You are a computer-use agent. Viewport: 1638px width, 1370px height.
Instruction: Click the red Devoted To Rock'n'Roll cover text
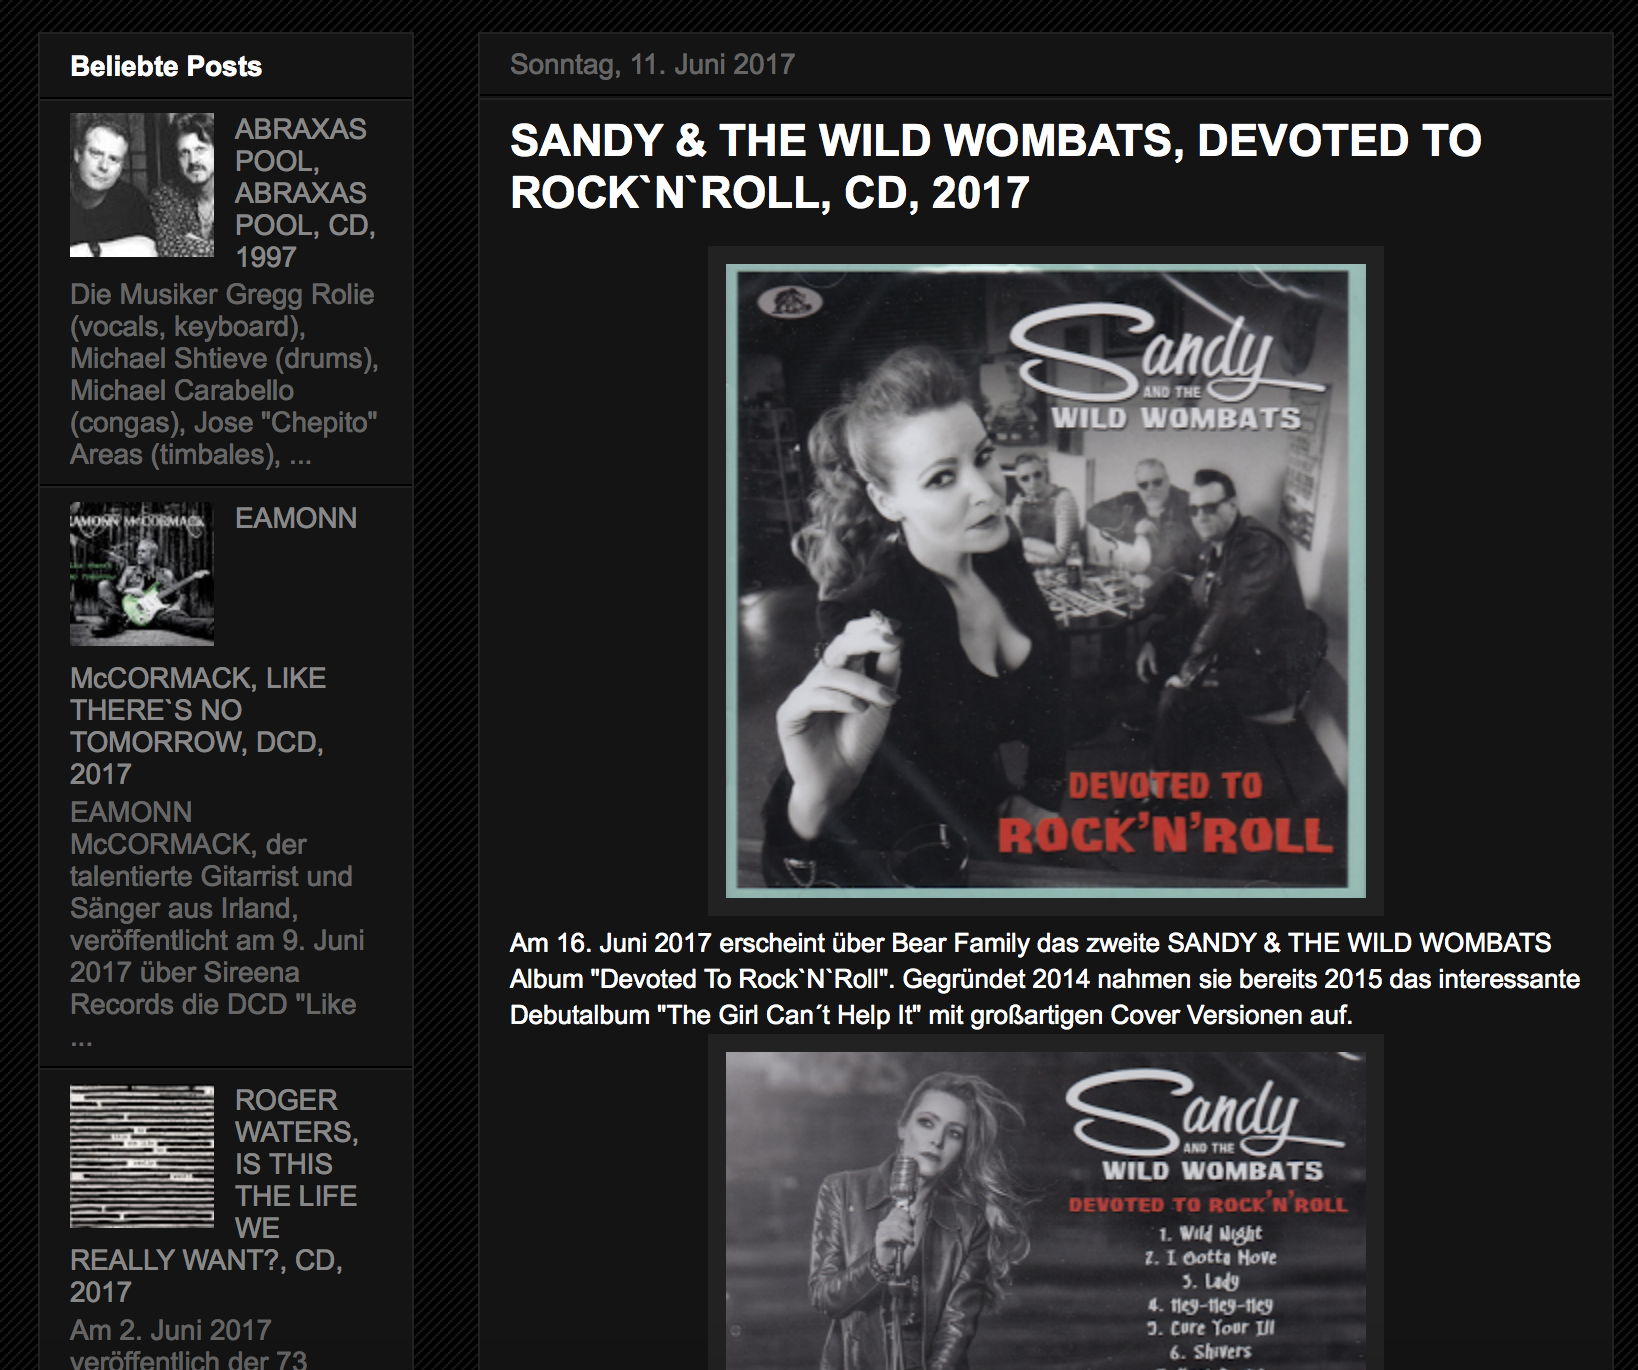tap(1165, 812)
